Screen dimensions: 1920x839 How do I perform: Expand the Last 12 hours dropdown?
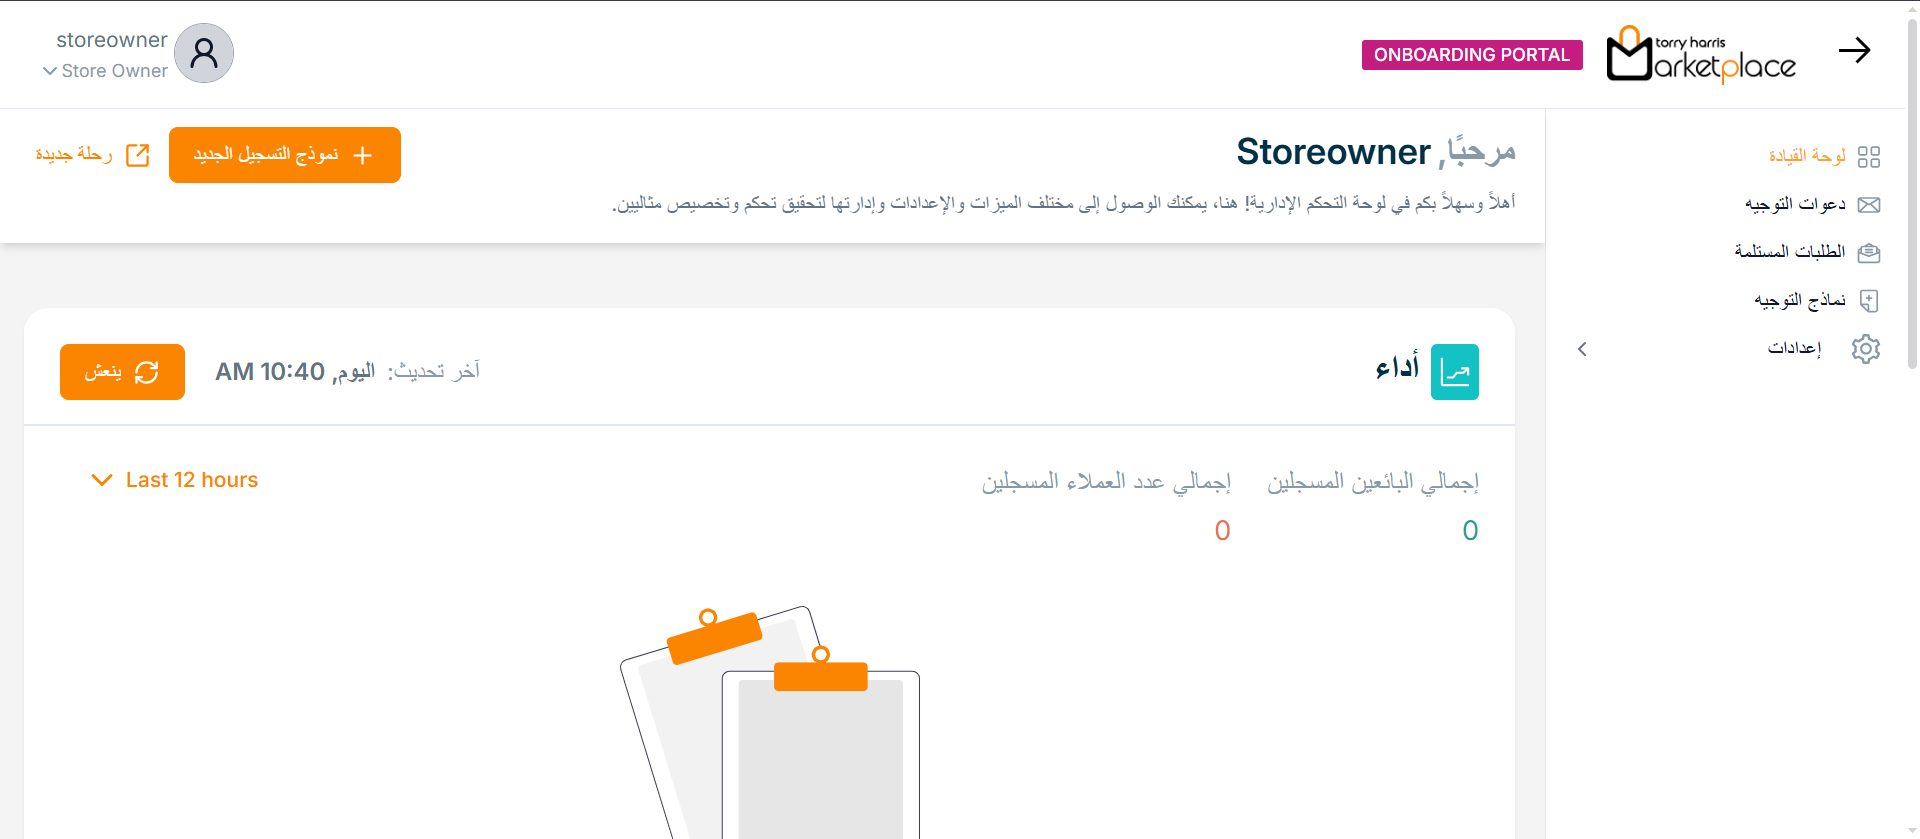(175, 480)
